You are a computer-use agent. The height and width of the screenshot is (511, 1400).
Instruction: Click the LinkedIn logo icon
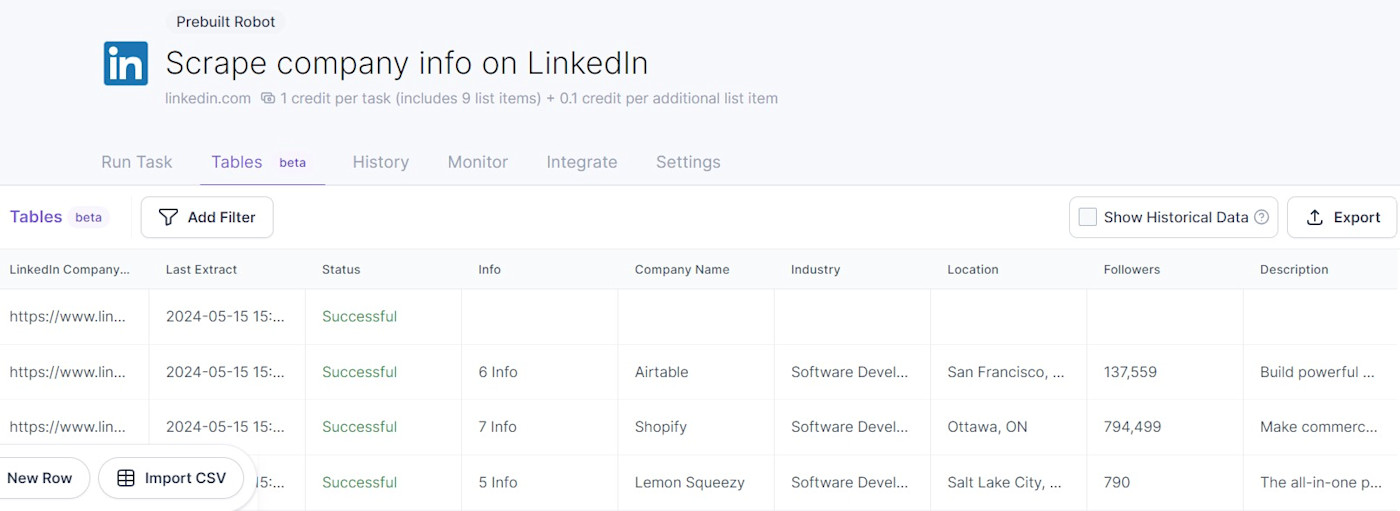click(126, 63)
